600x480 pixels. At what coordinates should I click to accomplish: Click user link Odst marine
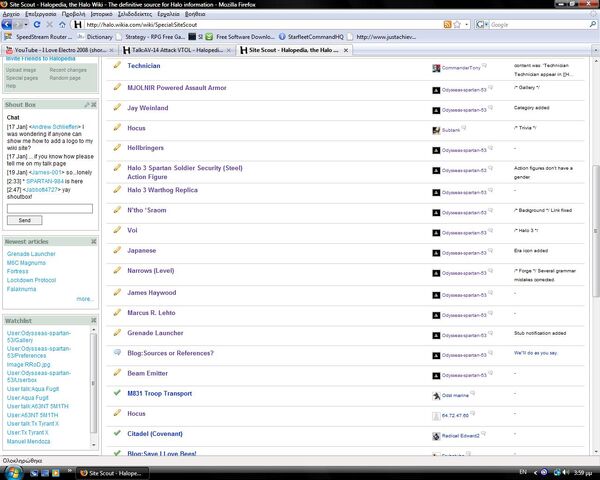coord(455,395)
